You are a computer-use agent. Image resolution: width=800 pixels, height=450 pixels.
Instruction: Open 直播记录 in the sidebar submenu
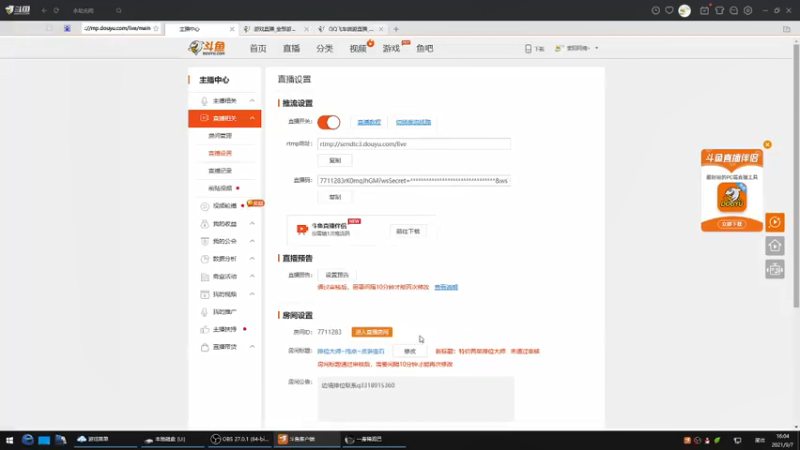220,171
